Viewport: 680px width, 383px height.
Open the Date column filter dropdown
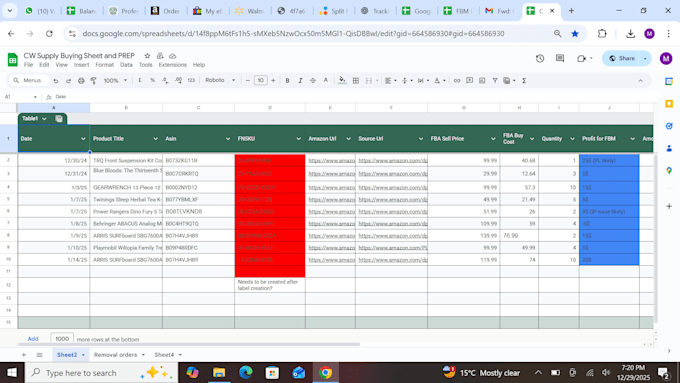point(83,139)
